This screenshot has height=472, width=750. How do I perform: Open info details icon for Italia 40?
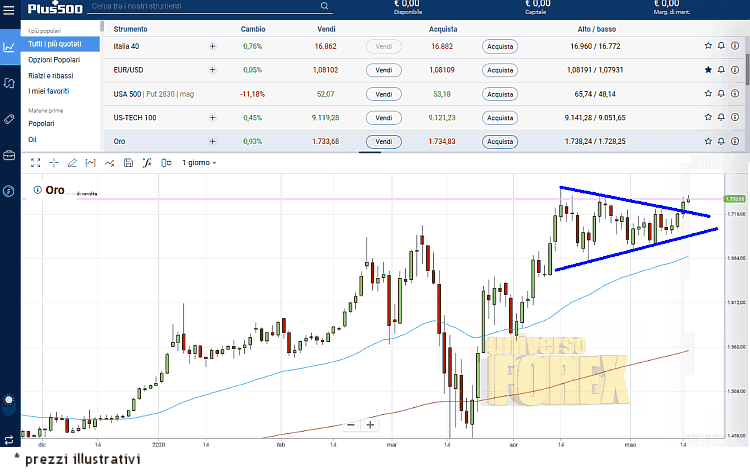tap(735, 46)
